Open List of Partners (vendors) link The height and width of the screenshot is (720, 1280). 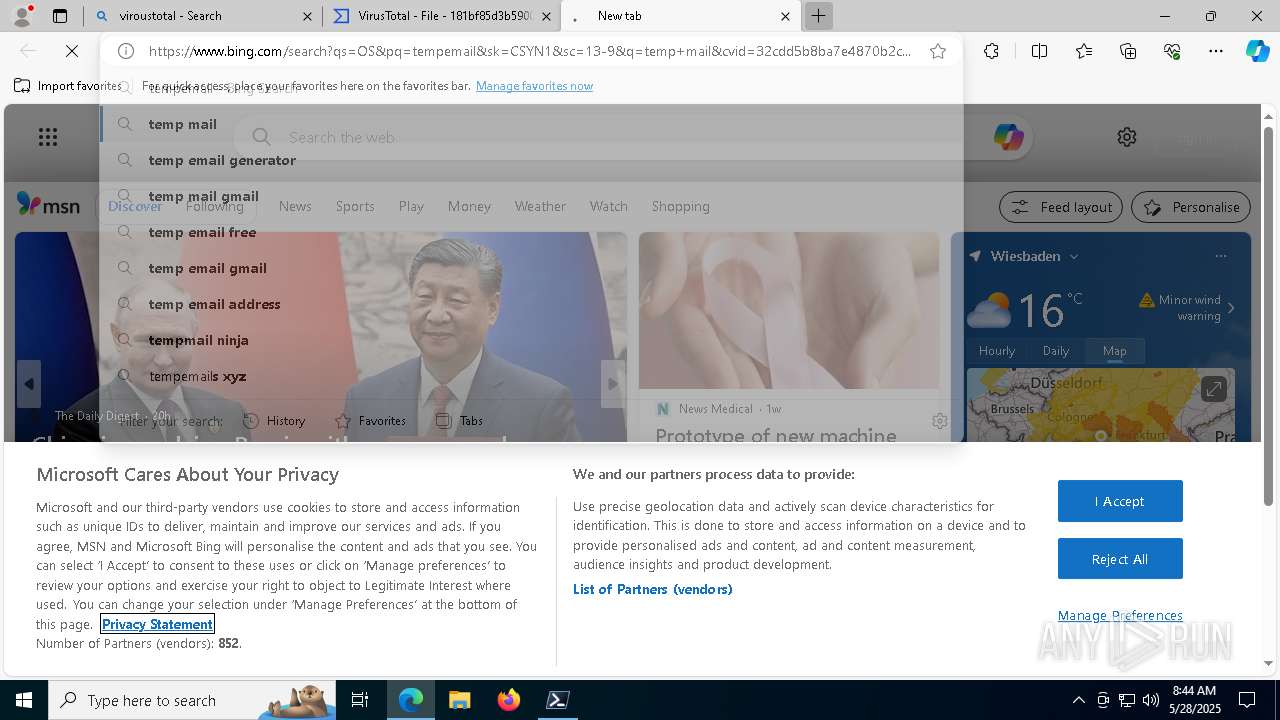[653, 589]
